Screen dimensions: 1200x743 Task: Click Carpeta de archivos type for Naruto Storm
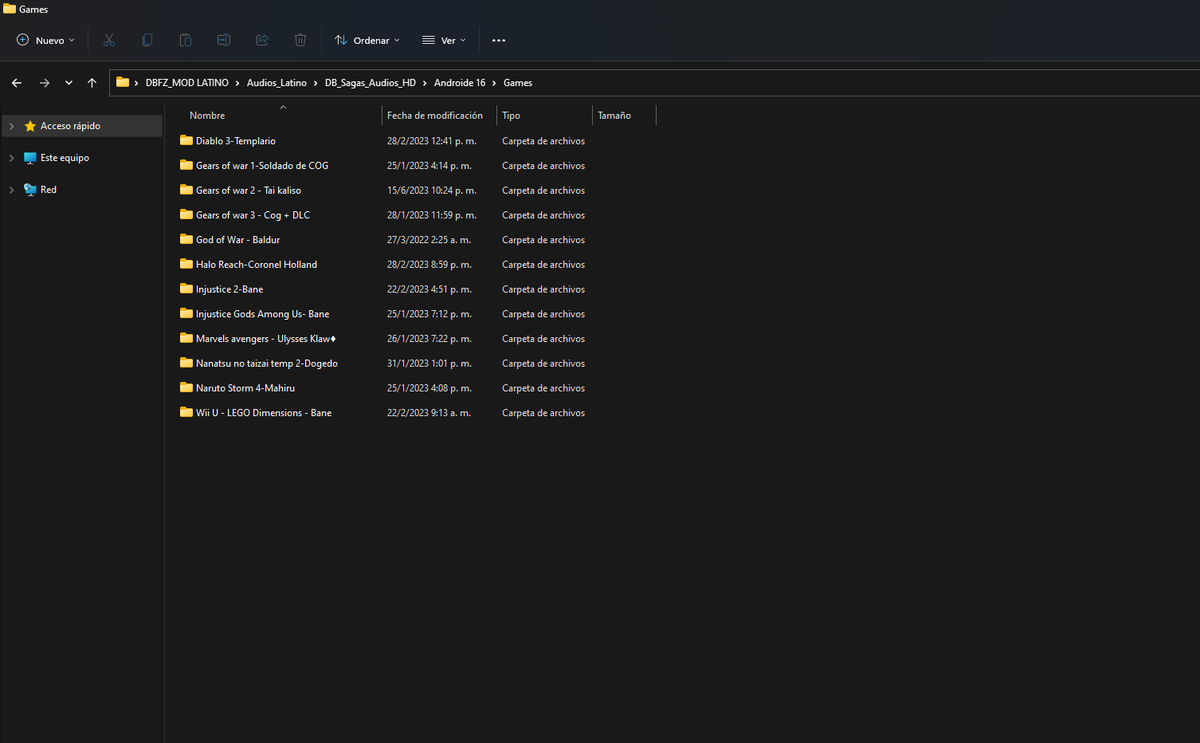[x=543, y=388]
